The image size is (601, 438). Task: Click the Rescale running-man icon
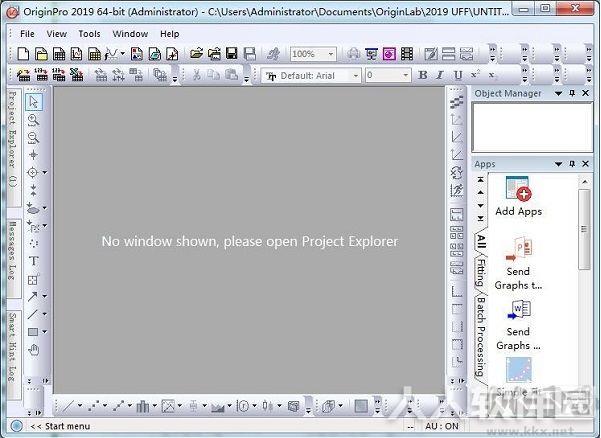(x=456, y=190)
